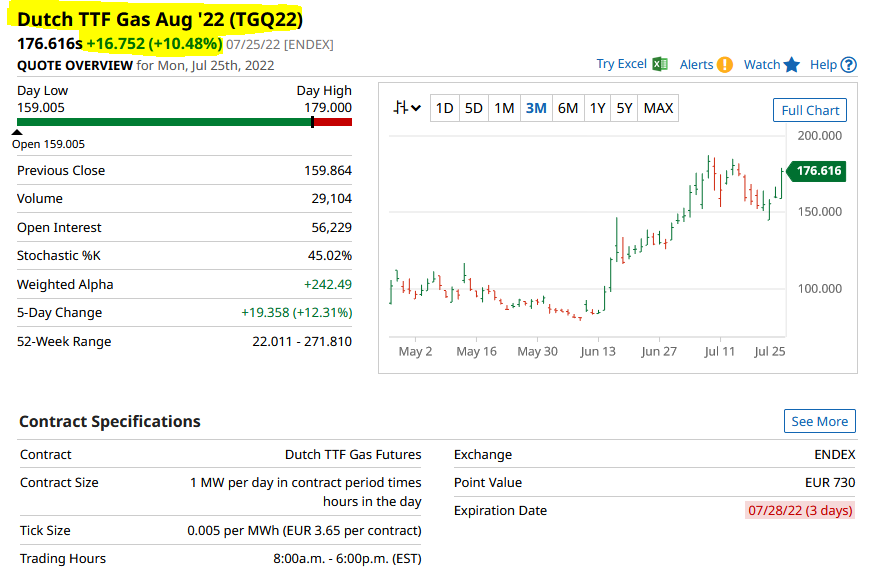Select the 6M chart period

[x=568, y=108]
